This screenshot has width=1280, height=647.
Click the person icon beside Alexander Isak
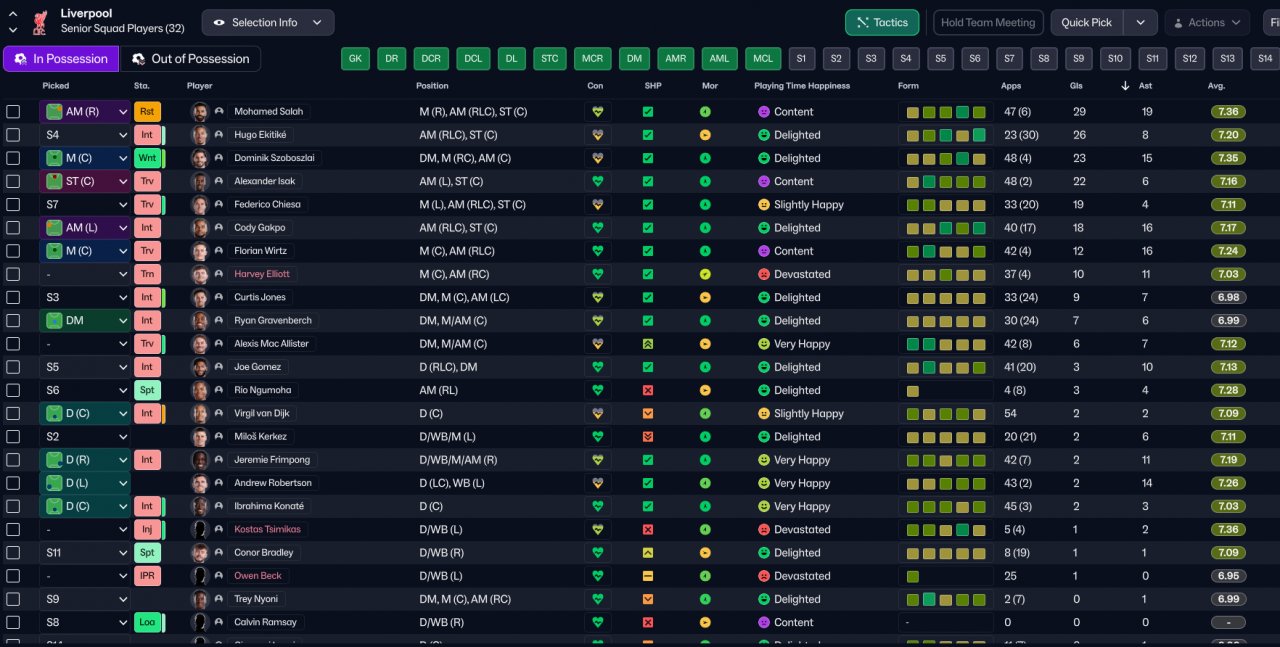click(218, 182)
